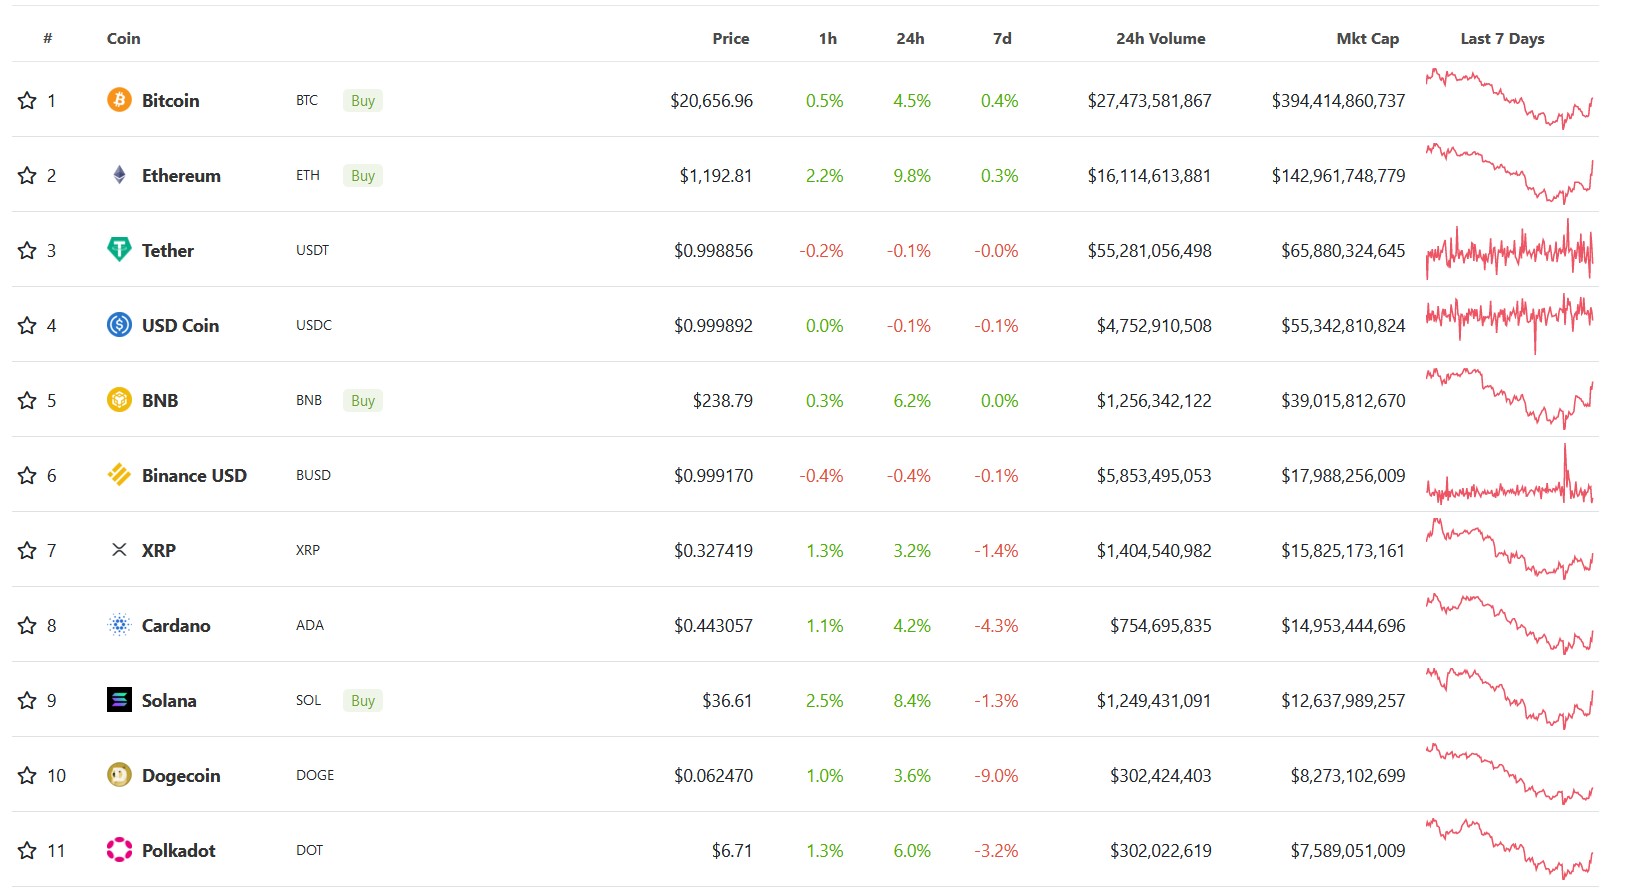Screen dimensions: 1631x890
Task: Sort by the 7d change header
Action: (x=1002, y=38)
